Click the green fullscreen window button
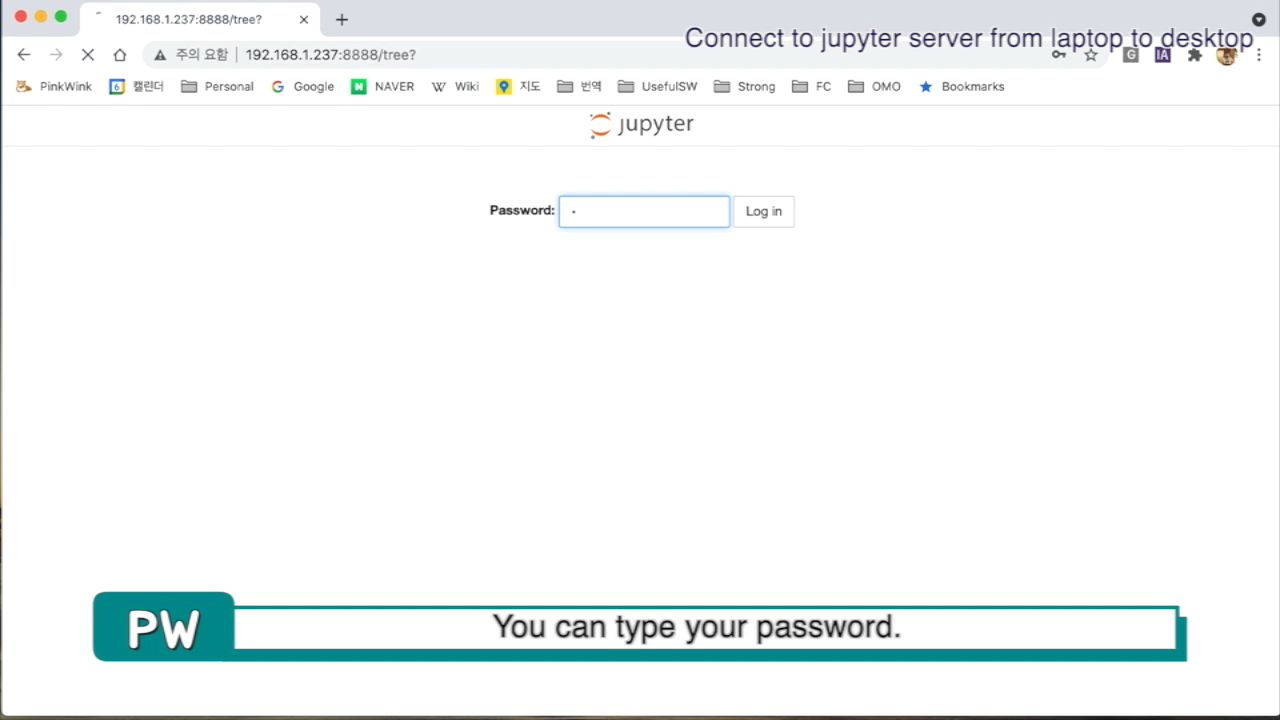Viewport: 1280px width, 720px height. coord(61,16)
